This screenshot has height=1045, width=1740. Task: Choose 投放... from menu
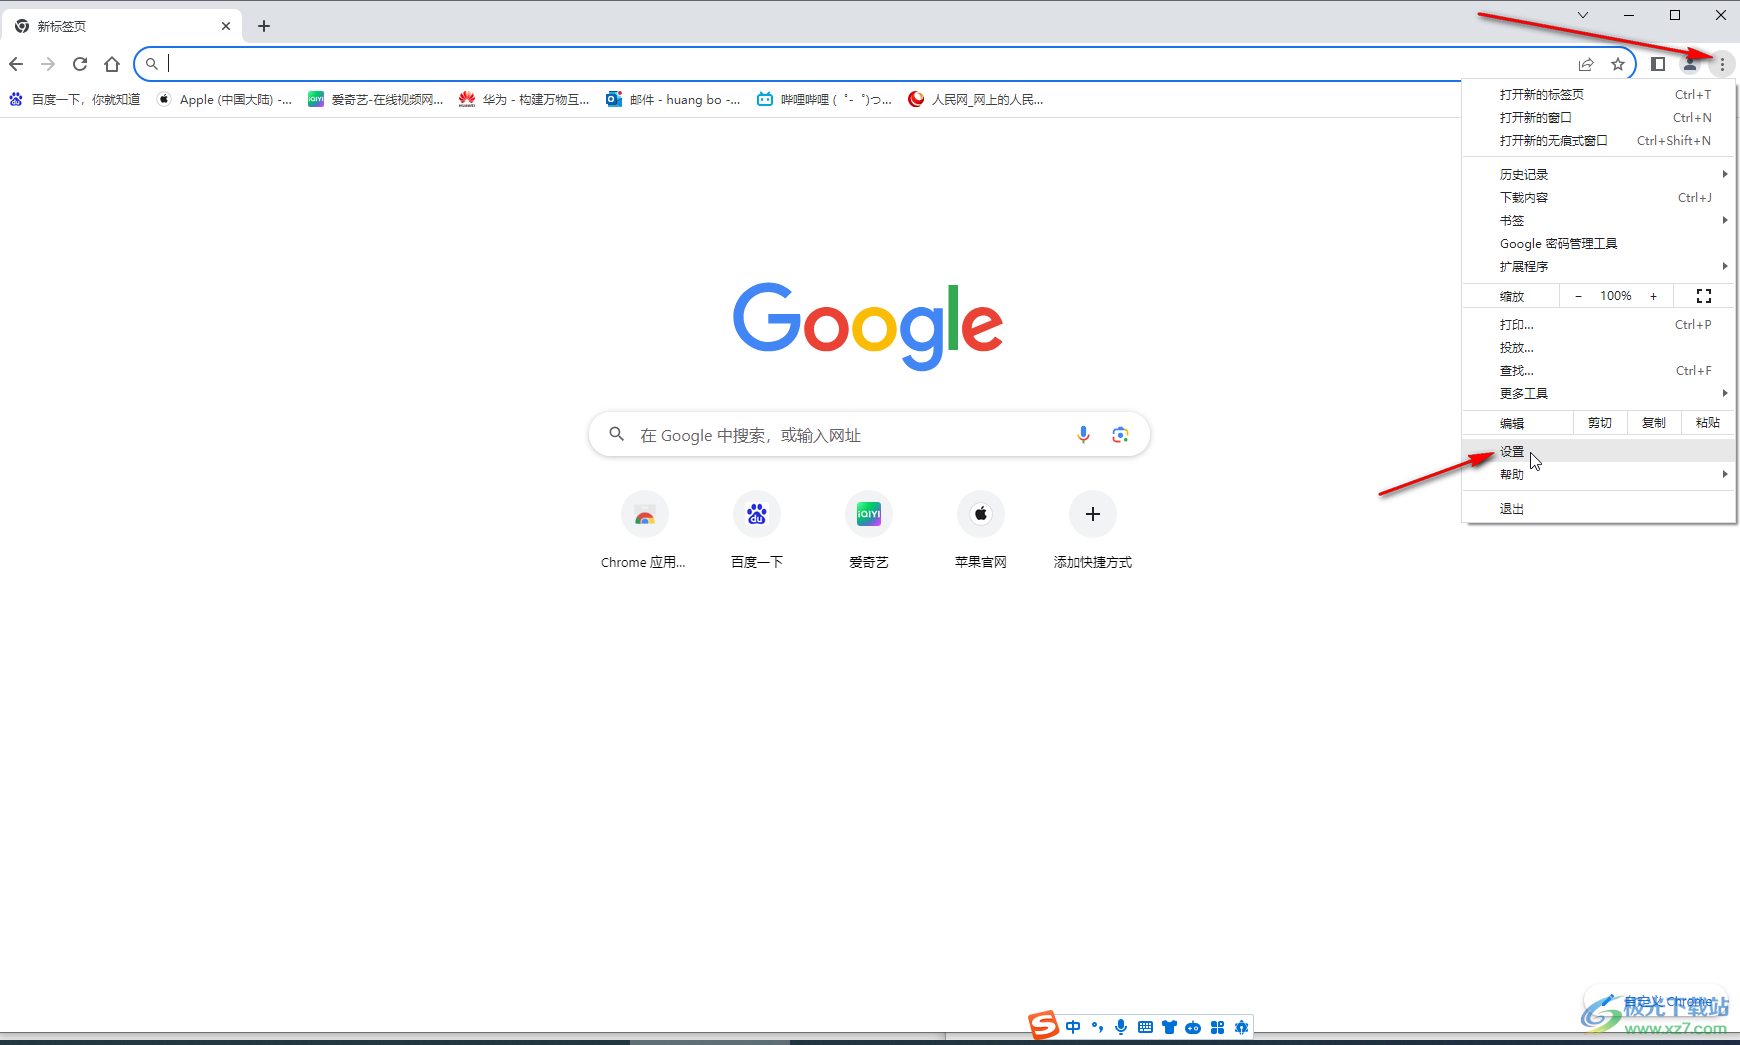[1599, 347]
